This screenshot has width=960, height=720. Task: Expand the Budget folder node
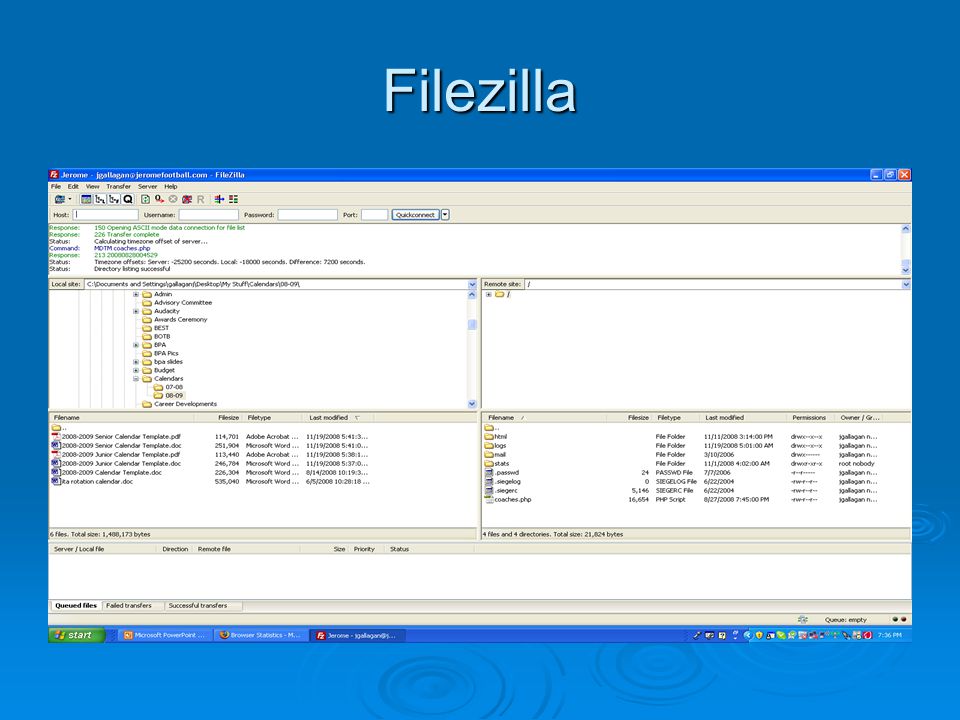(136, 370)
